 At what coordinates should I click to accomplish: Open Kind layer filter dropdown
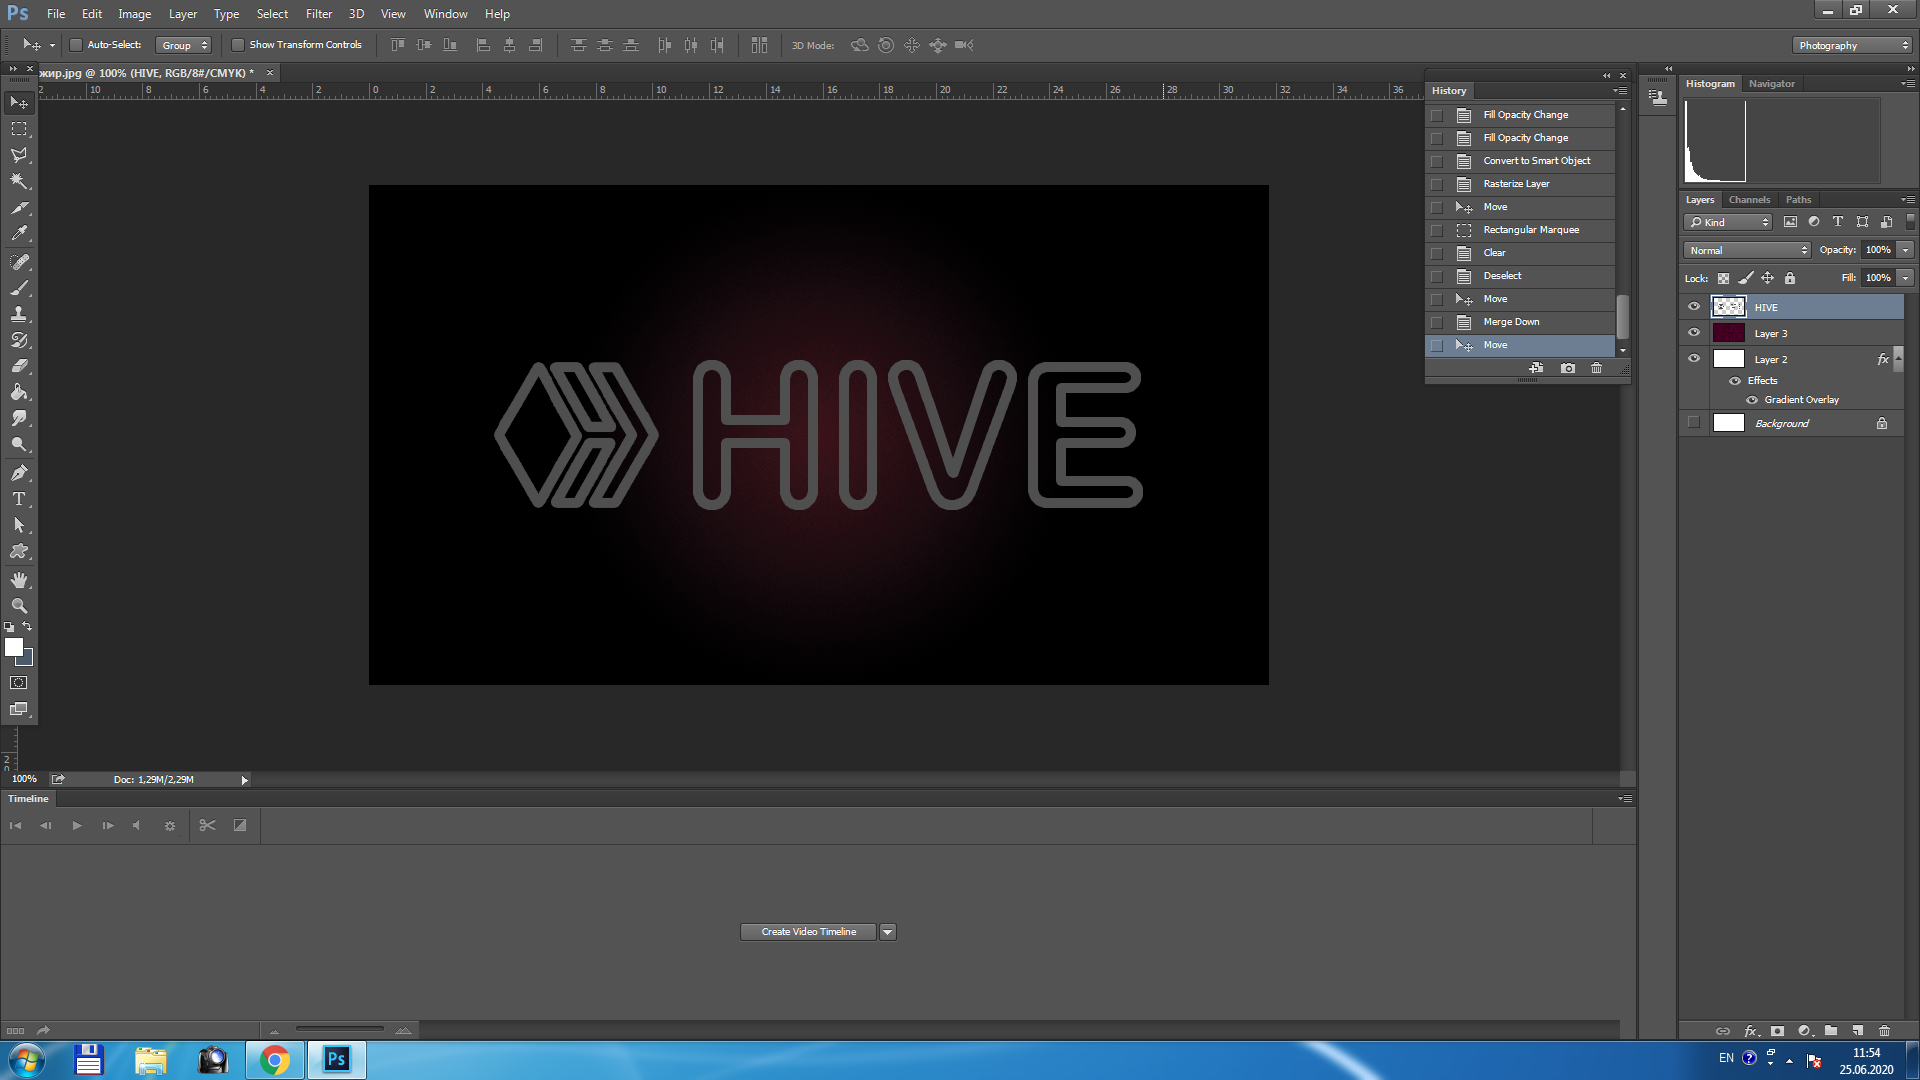click(x=1728, y=222)
